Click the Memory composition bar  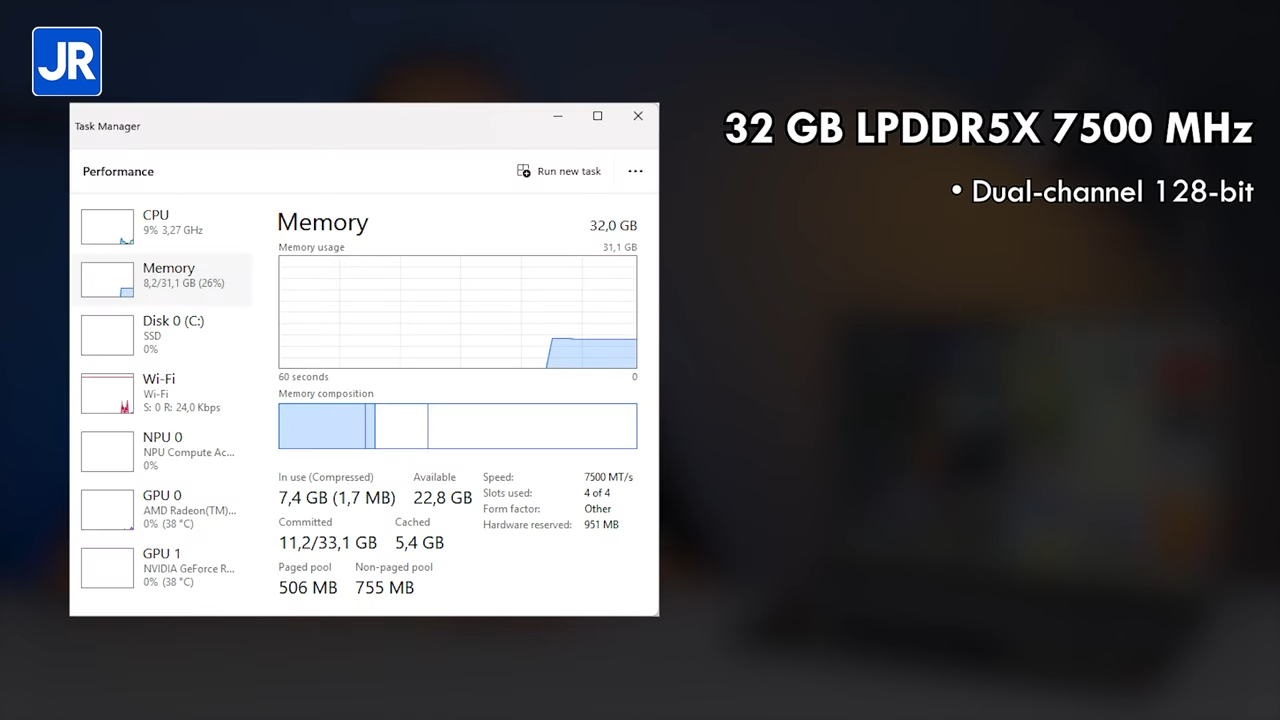pyautogui.click(x=457, y=426)
